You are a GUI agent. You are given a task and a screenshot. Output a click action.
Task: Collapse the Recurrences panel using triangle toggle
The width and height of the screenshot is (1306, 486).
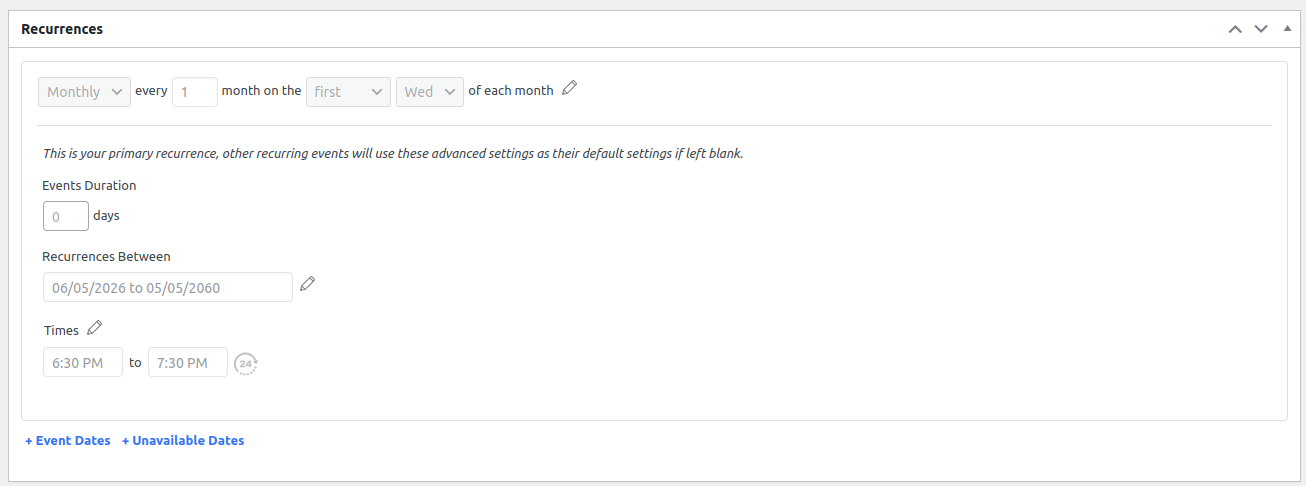click(1287, 28)
